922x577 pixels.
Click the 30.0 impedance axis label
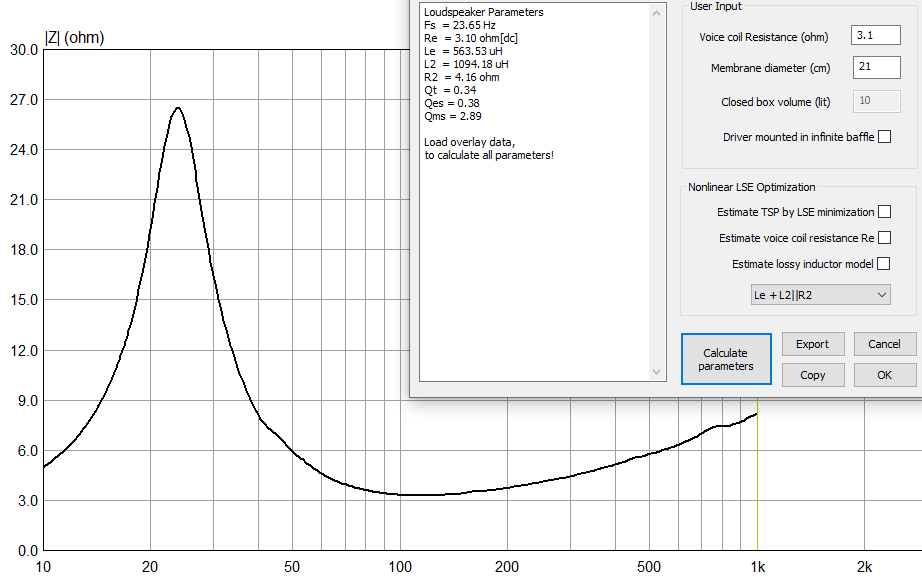click(x=24, y=50)
